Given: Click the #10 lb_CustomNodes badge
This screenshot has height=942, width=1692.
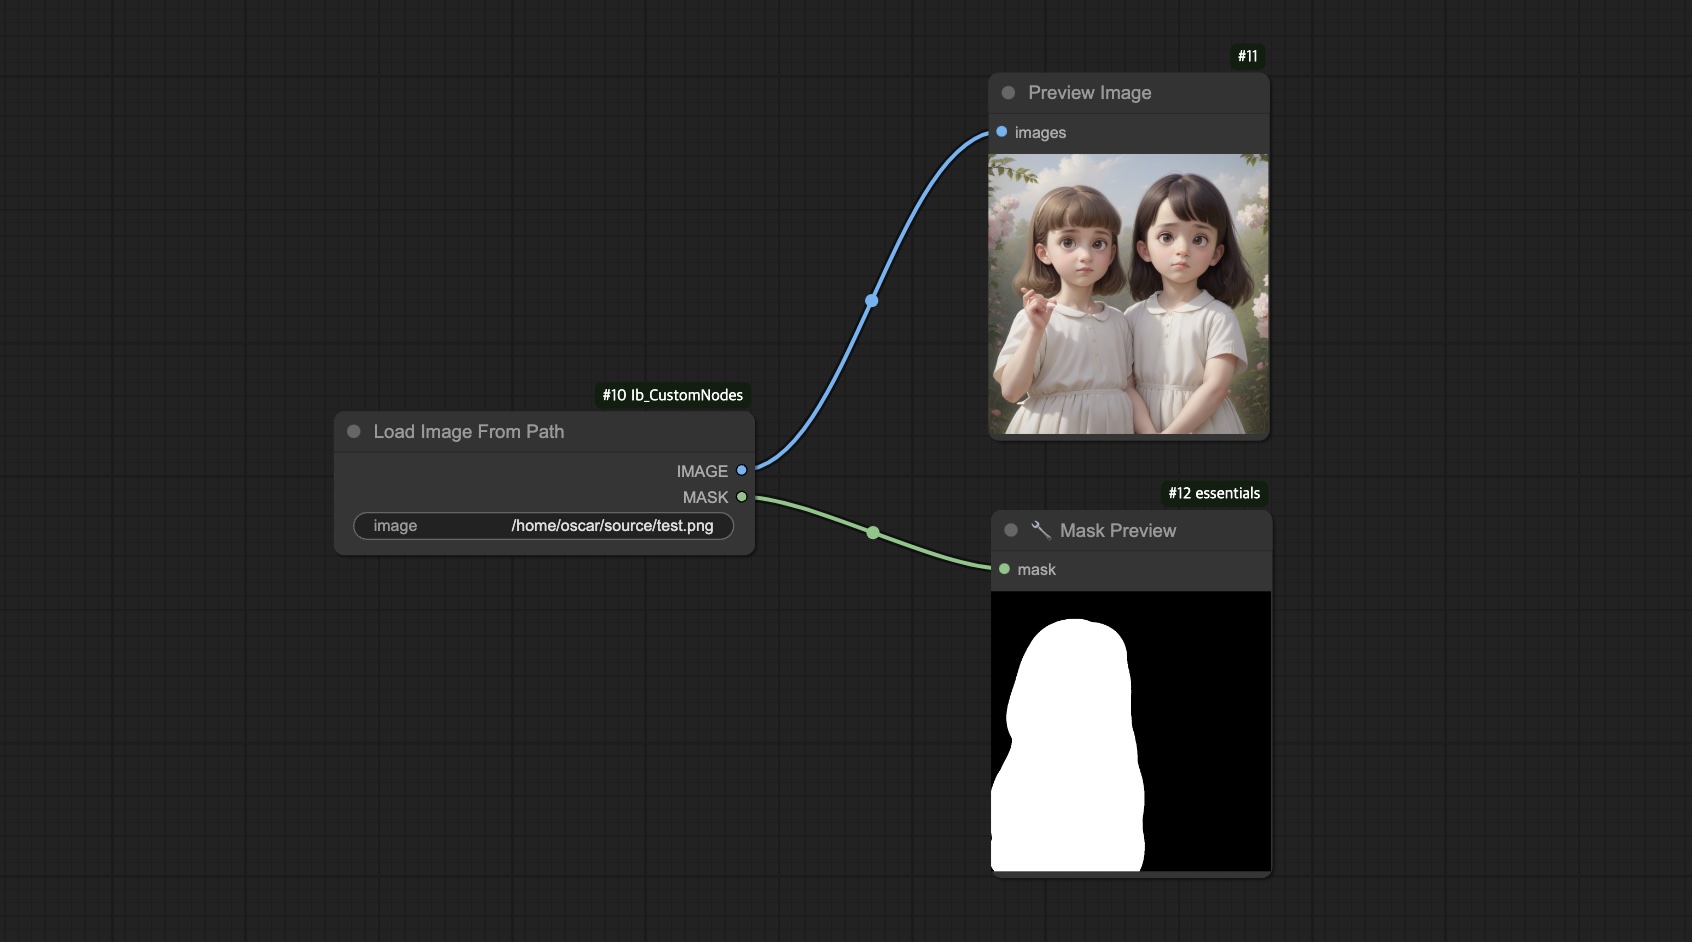Looking at the screenshot, I should coord(673,395).
